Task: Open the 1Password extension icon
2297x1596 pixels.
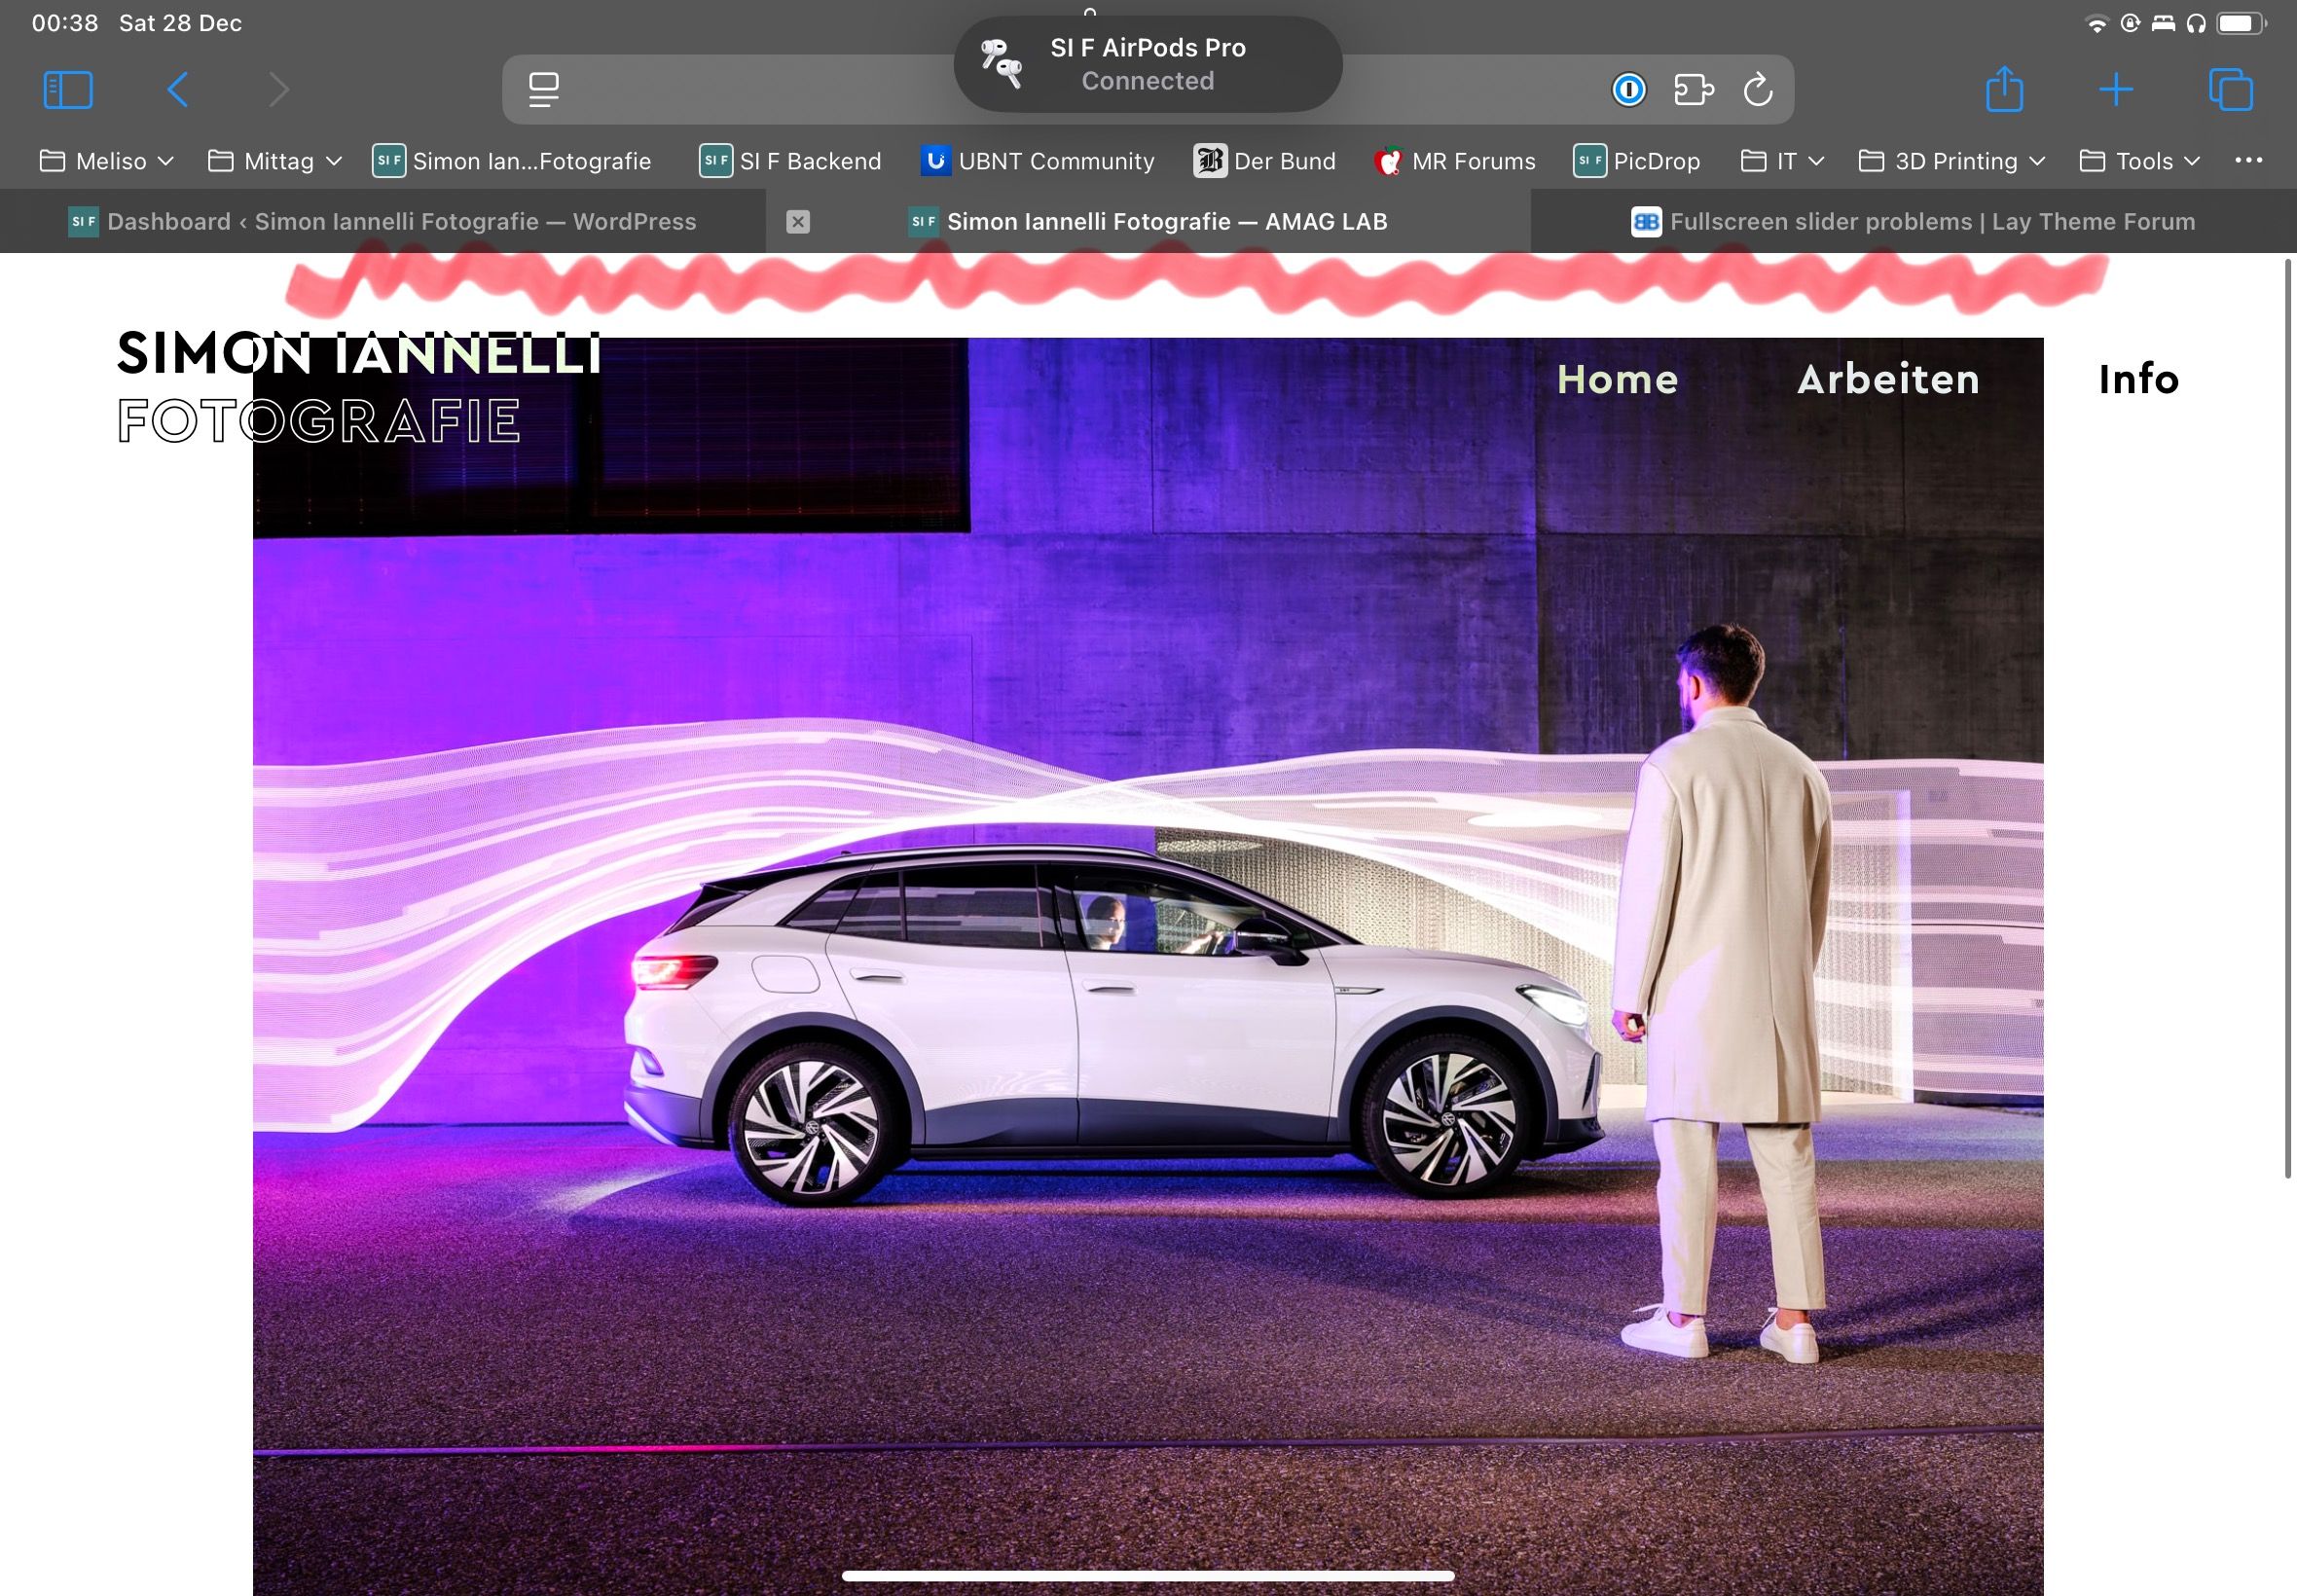Action: (1628, 90)
